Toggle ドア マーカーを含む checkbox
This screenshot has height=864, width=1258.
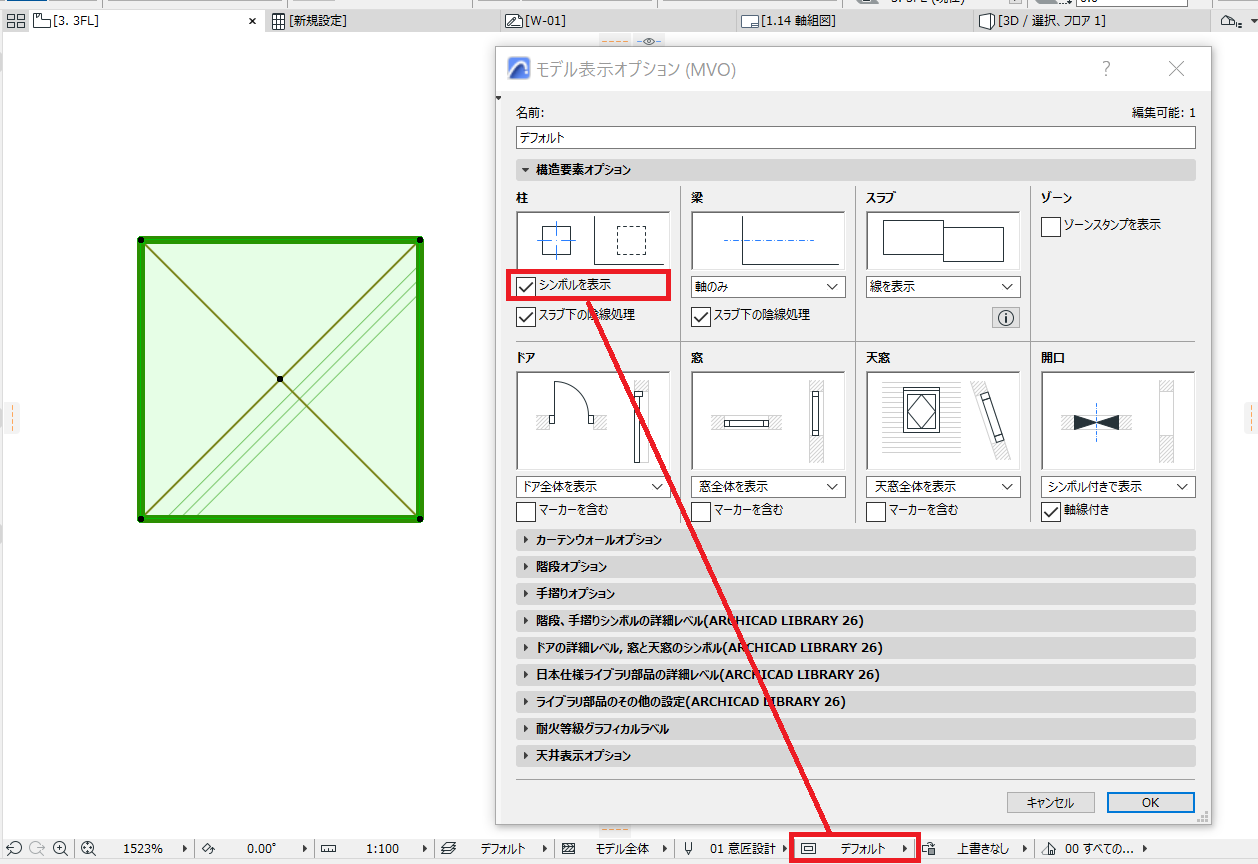(526, 511)
